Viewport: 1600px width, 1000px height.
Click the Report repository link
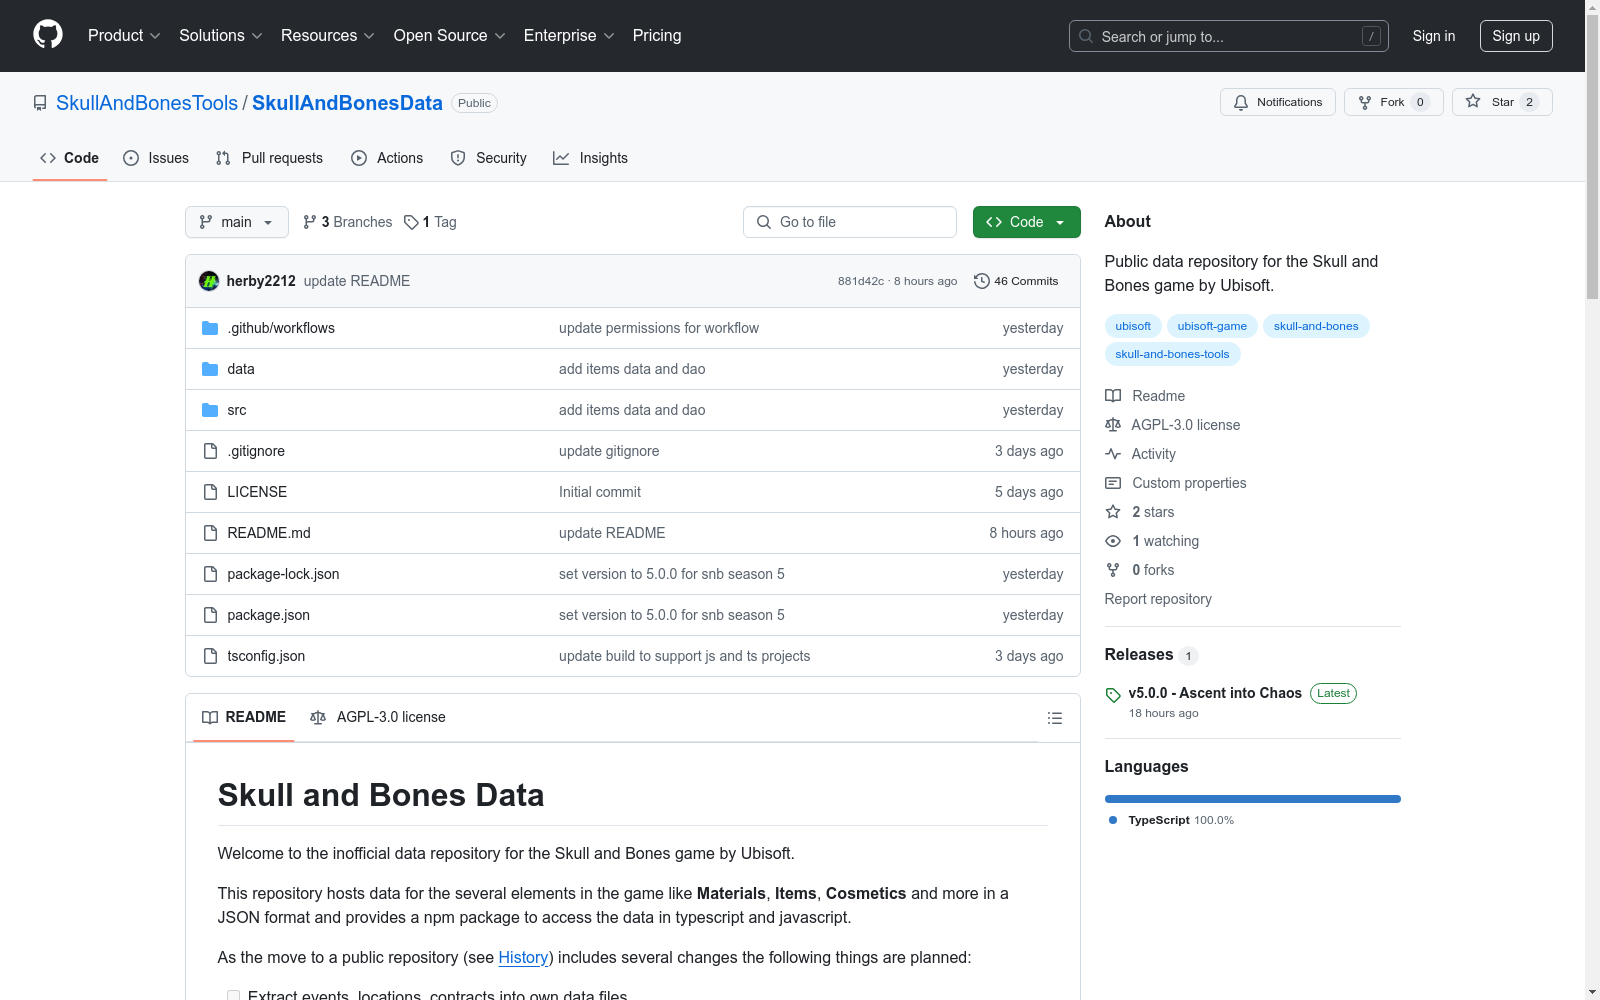coord(1158,599)
